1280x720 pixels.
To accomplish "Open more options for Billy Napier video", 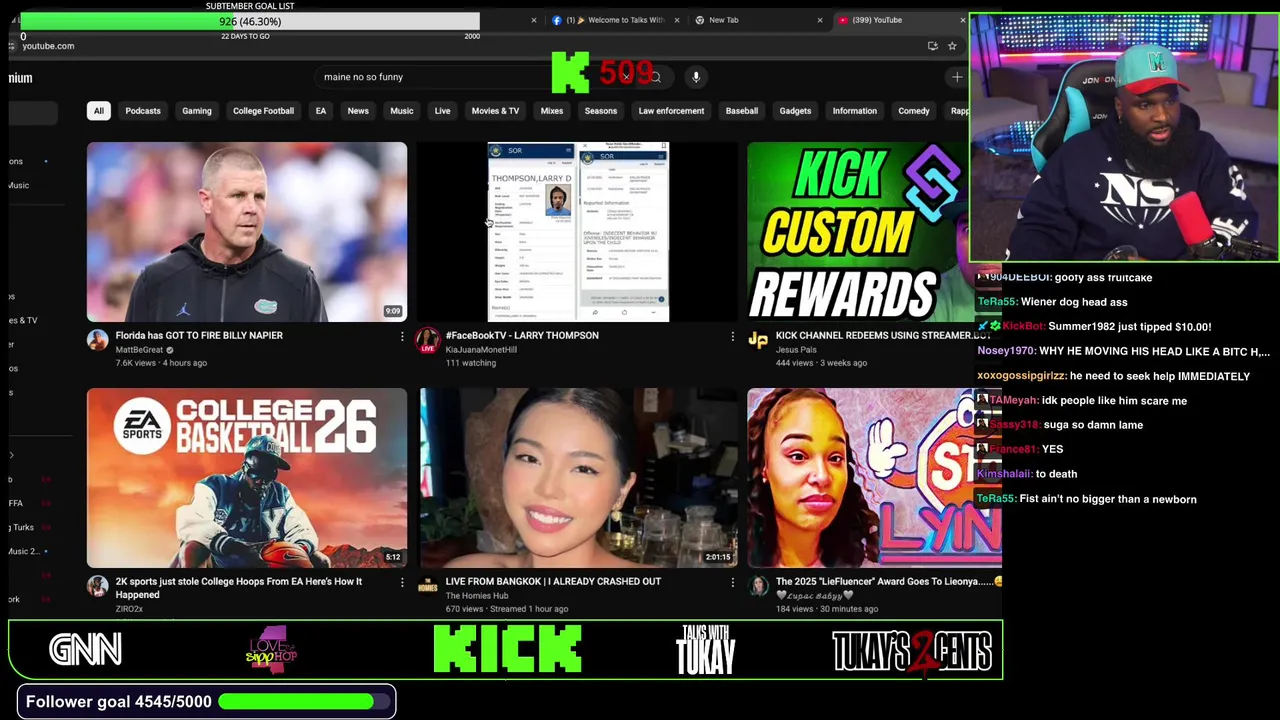I will pyautogui.click(x=402, y=336).
